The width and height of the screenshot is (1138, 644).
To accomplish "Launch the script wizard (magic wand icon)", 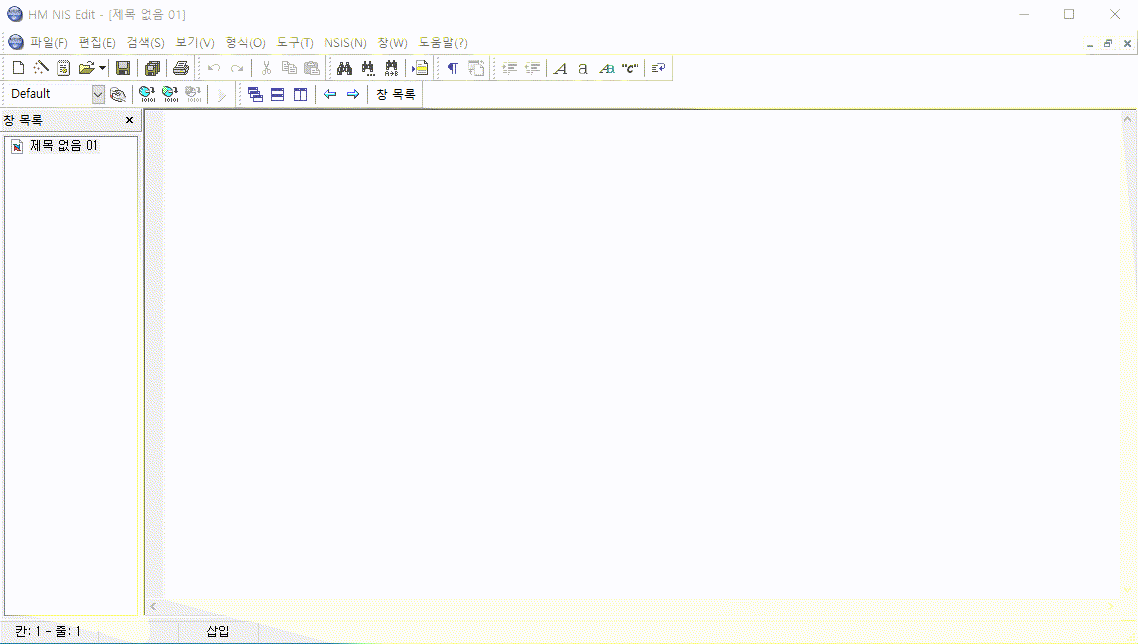I will coord(41,68).
